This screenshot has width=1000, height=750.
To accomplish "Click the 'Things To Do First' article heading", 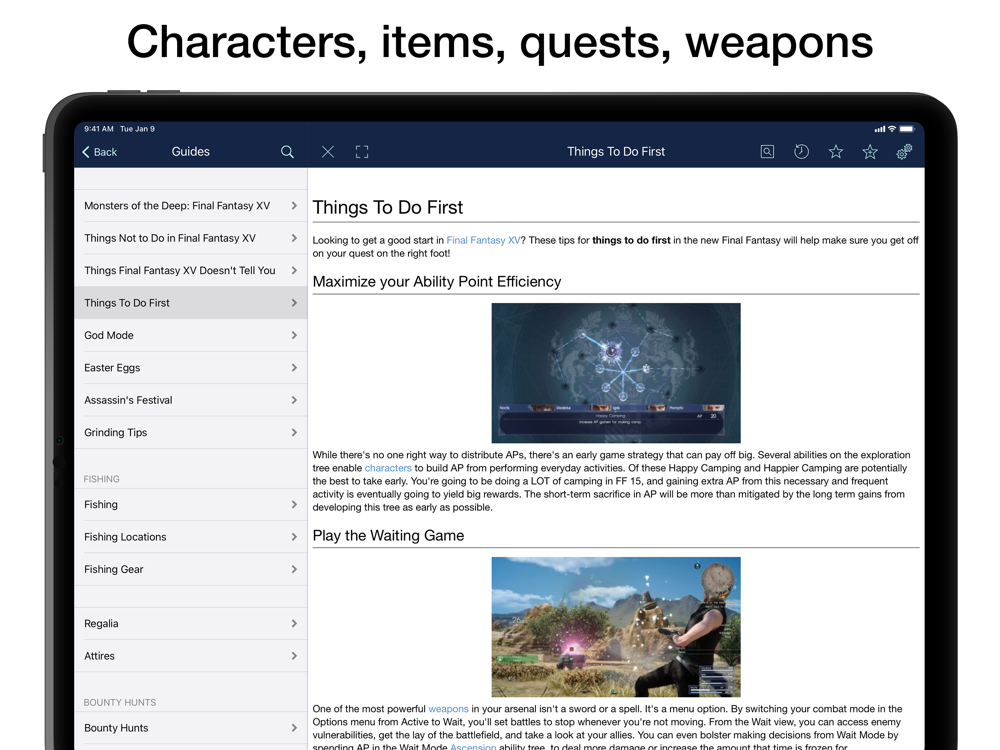I will [388, 207].
